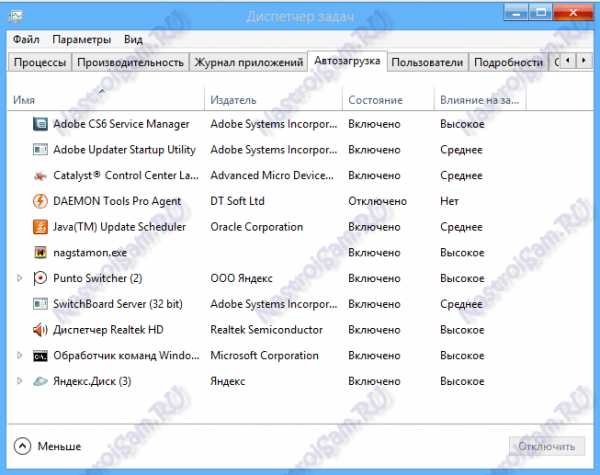Image resolution: width=600 pixels, height=475 pixels.
Task: Switch to the Процессы tab
Action: 39,62
